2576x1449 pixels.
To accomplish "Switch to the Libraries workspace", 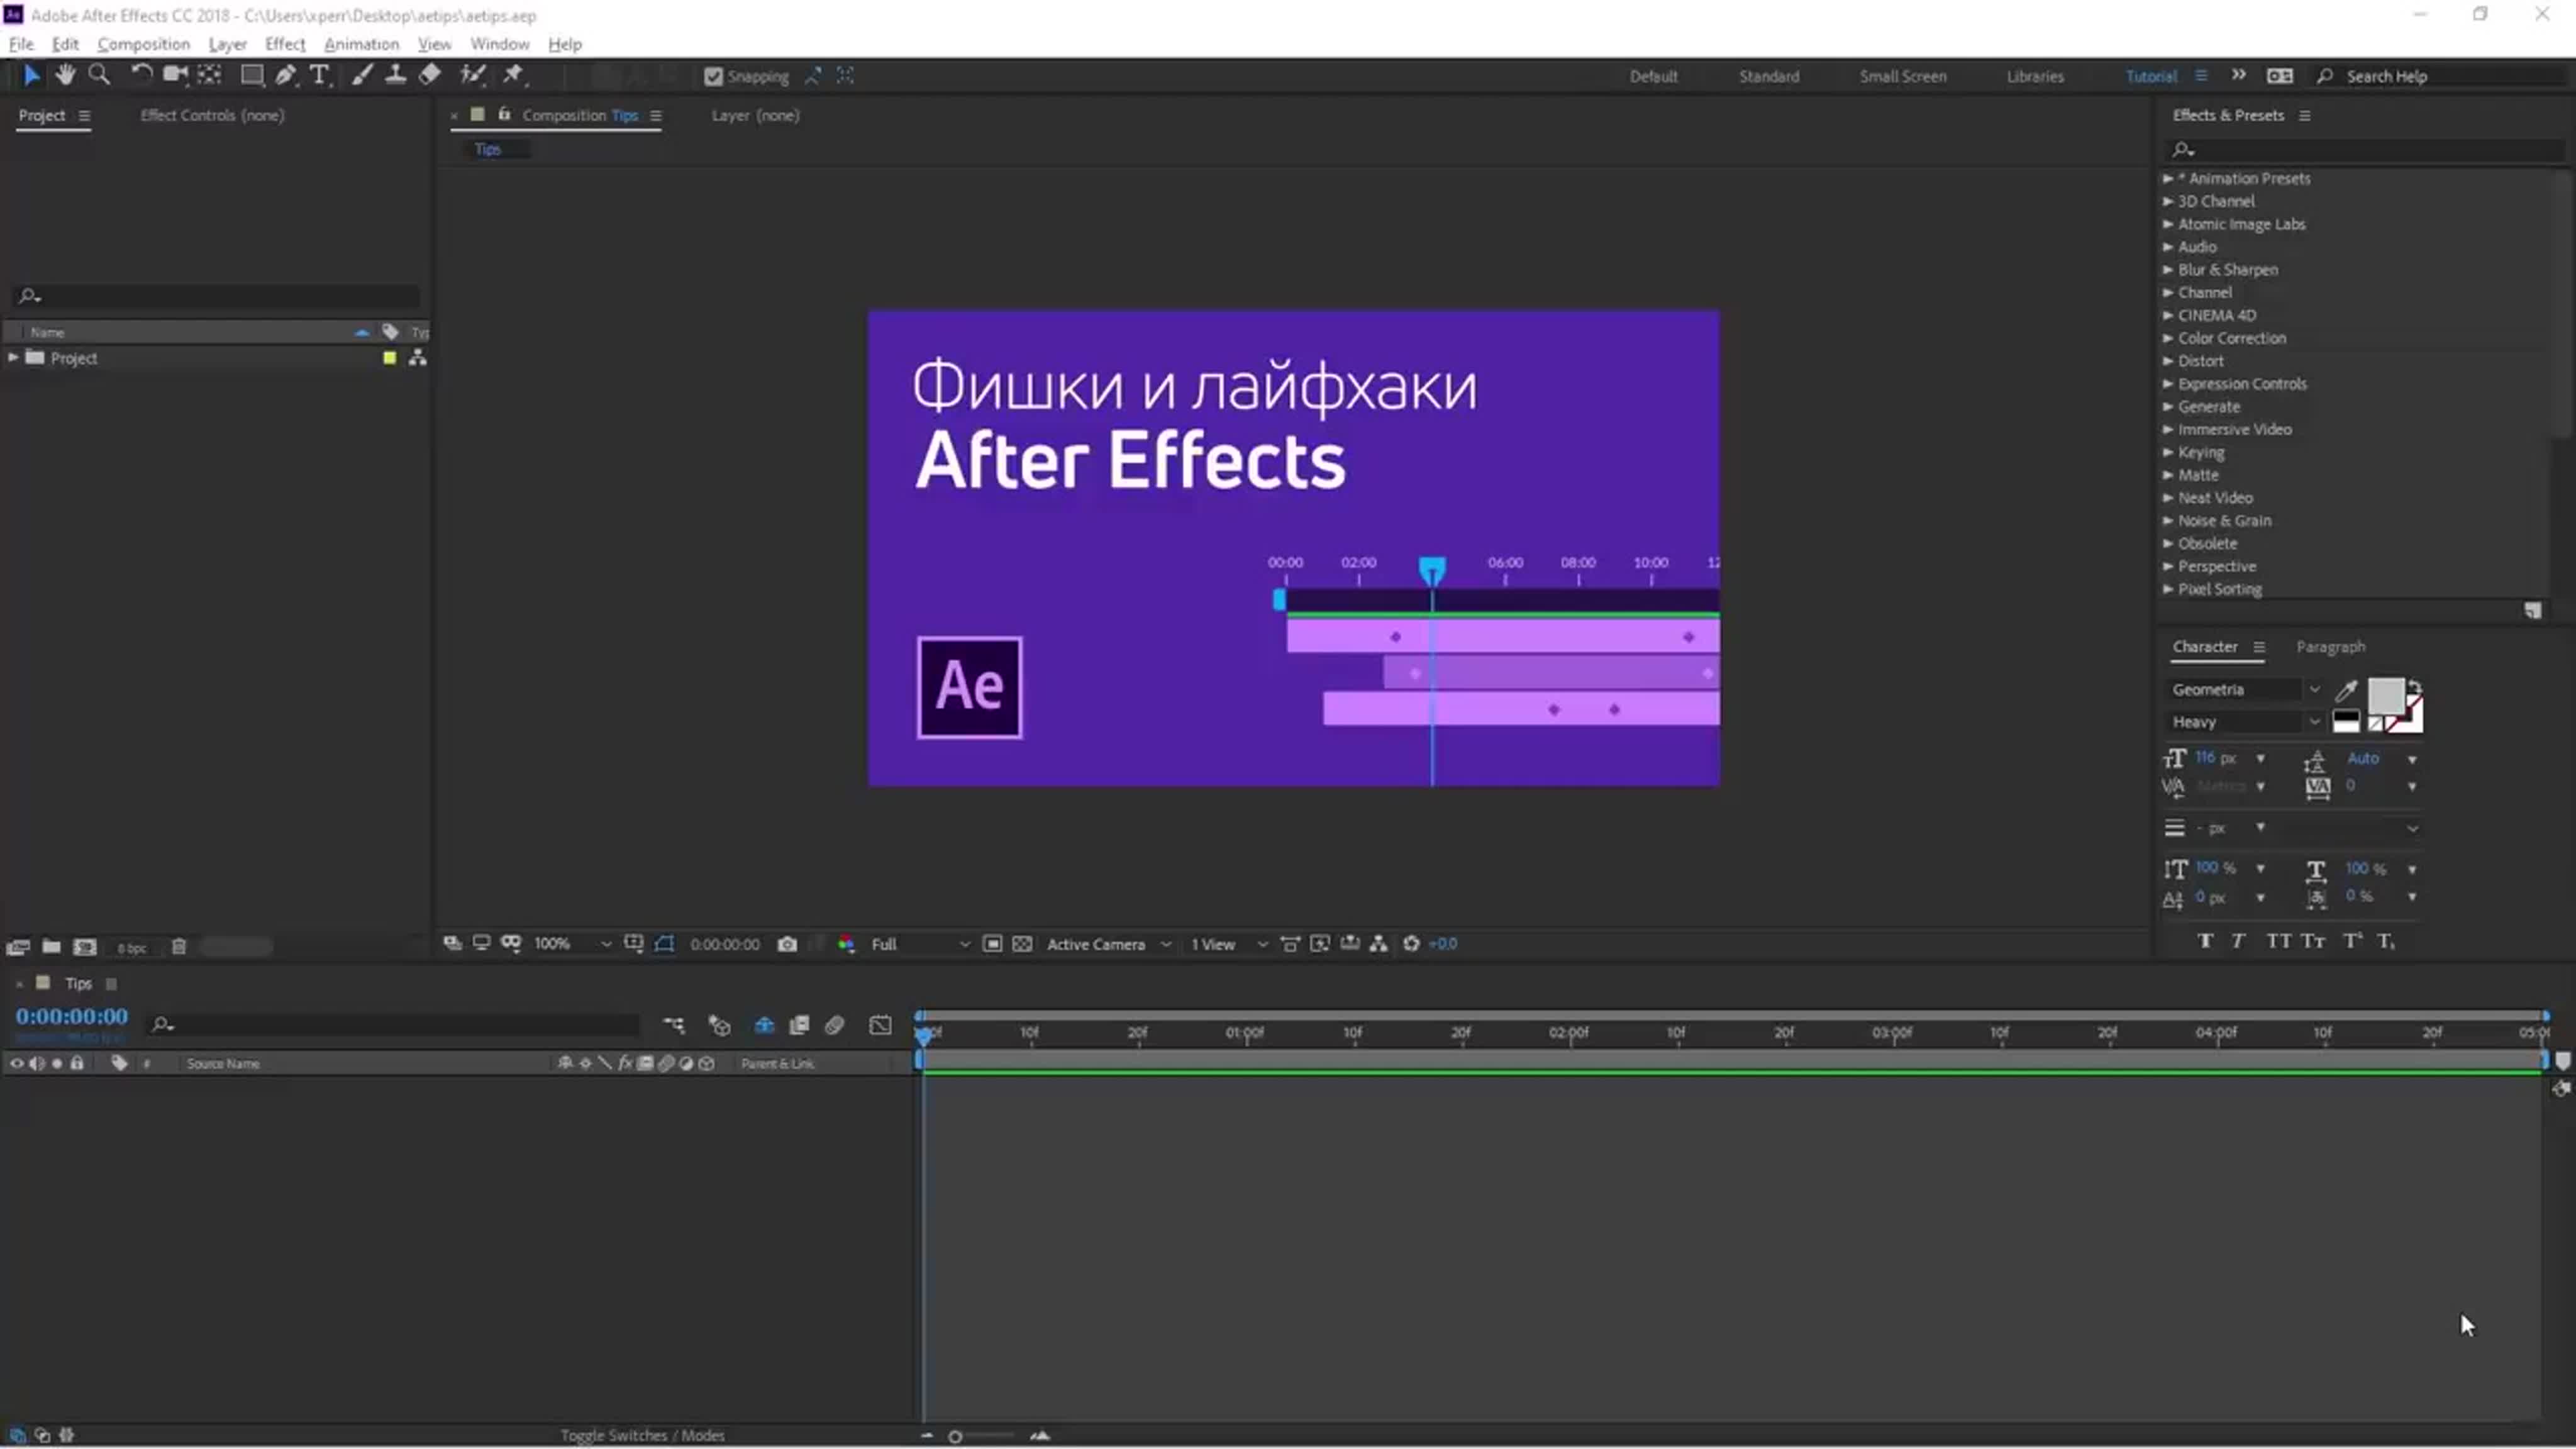I will tap(2034, 77).
